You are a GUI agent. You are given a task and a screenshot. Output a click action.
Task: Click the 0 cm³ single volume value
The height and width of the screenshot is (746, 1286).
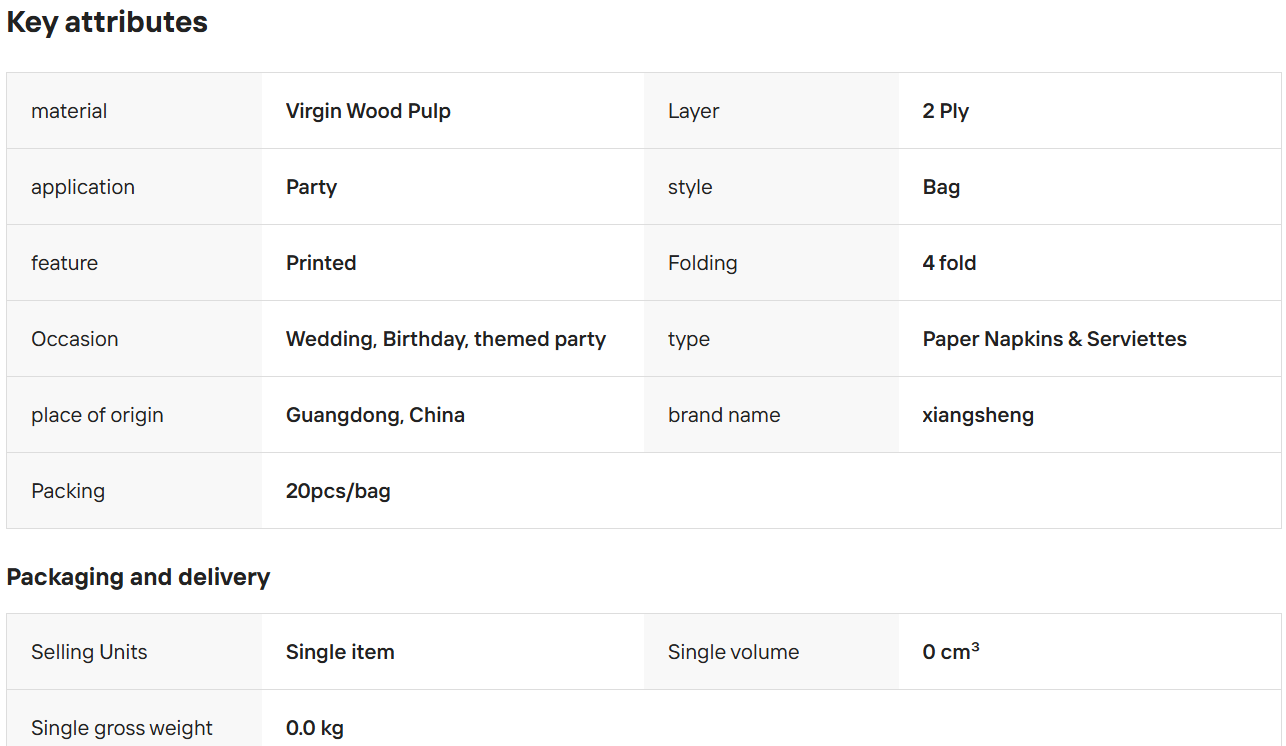coord(950,652)
